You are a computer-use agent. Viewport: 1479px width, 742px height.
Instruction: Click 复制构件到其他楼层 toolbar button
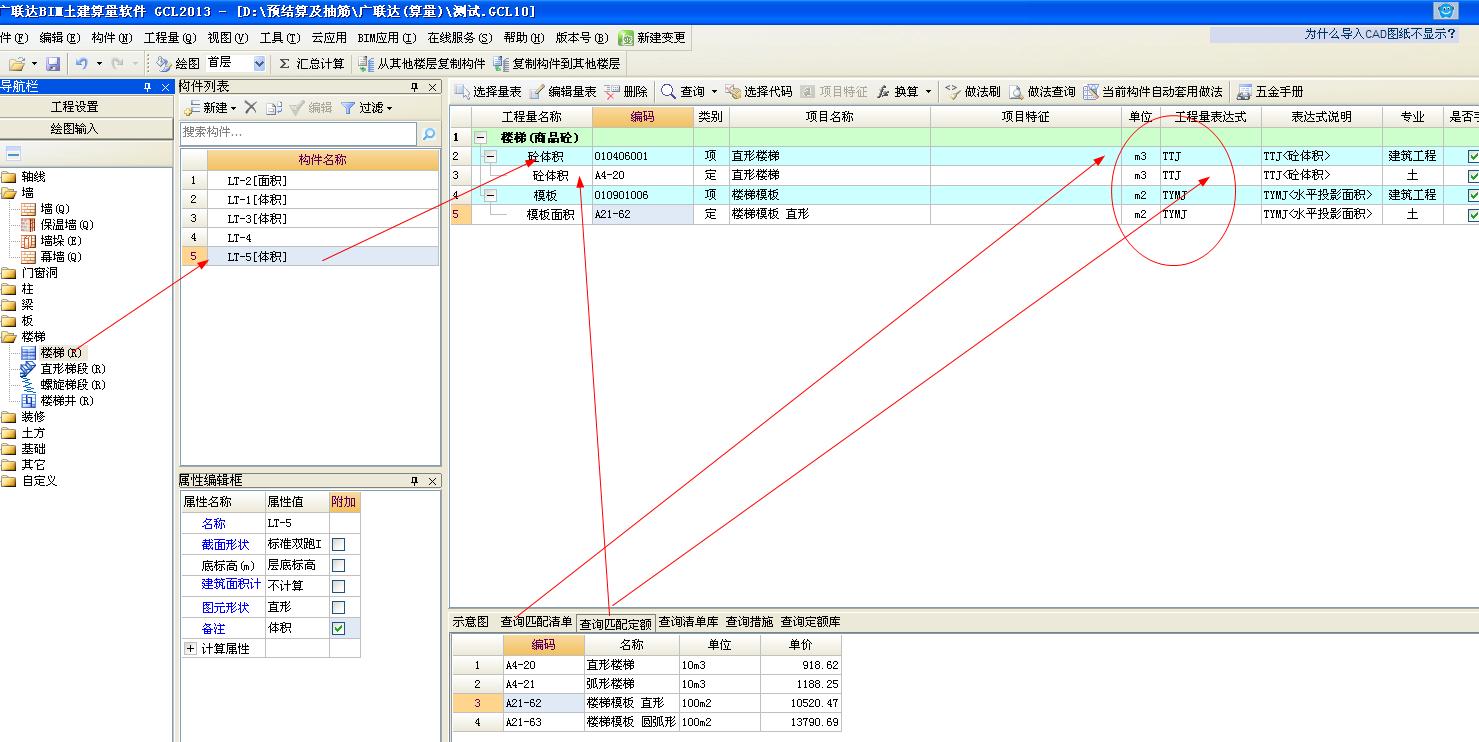[557, 63]
